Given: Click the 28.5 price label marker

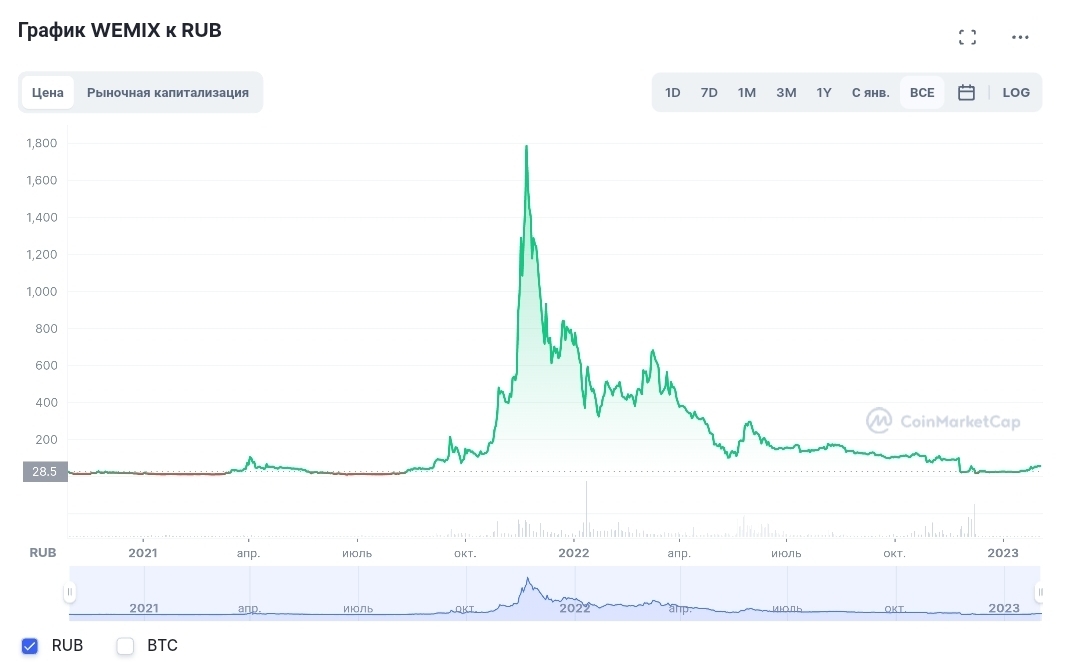Looking at the screenshot, I should (x=44, y=471).
